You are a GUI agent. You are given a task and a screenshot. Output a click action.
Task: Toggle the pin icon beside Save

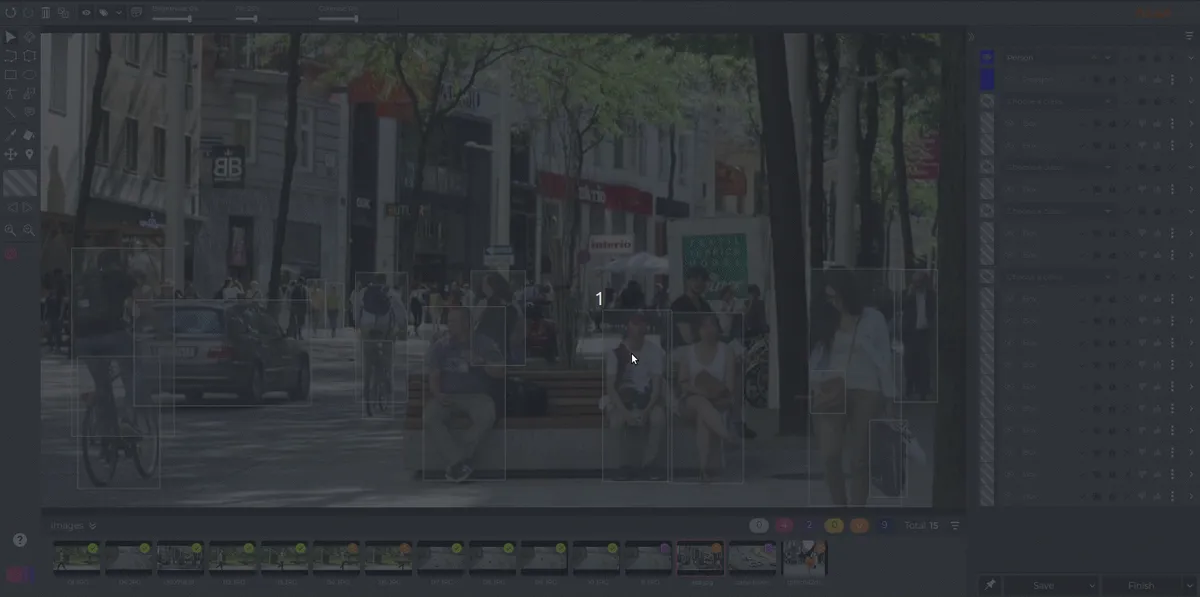click(x=990, y=585)
